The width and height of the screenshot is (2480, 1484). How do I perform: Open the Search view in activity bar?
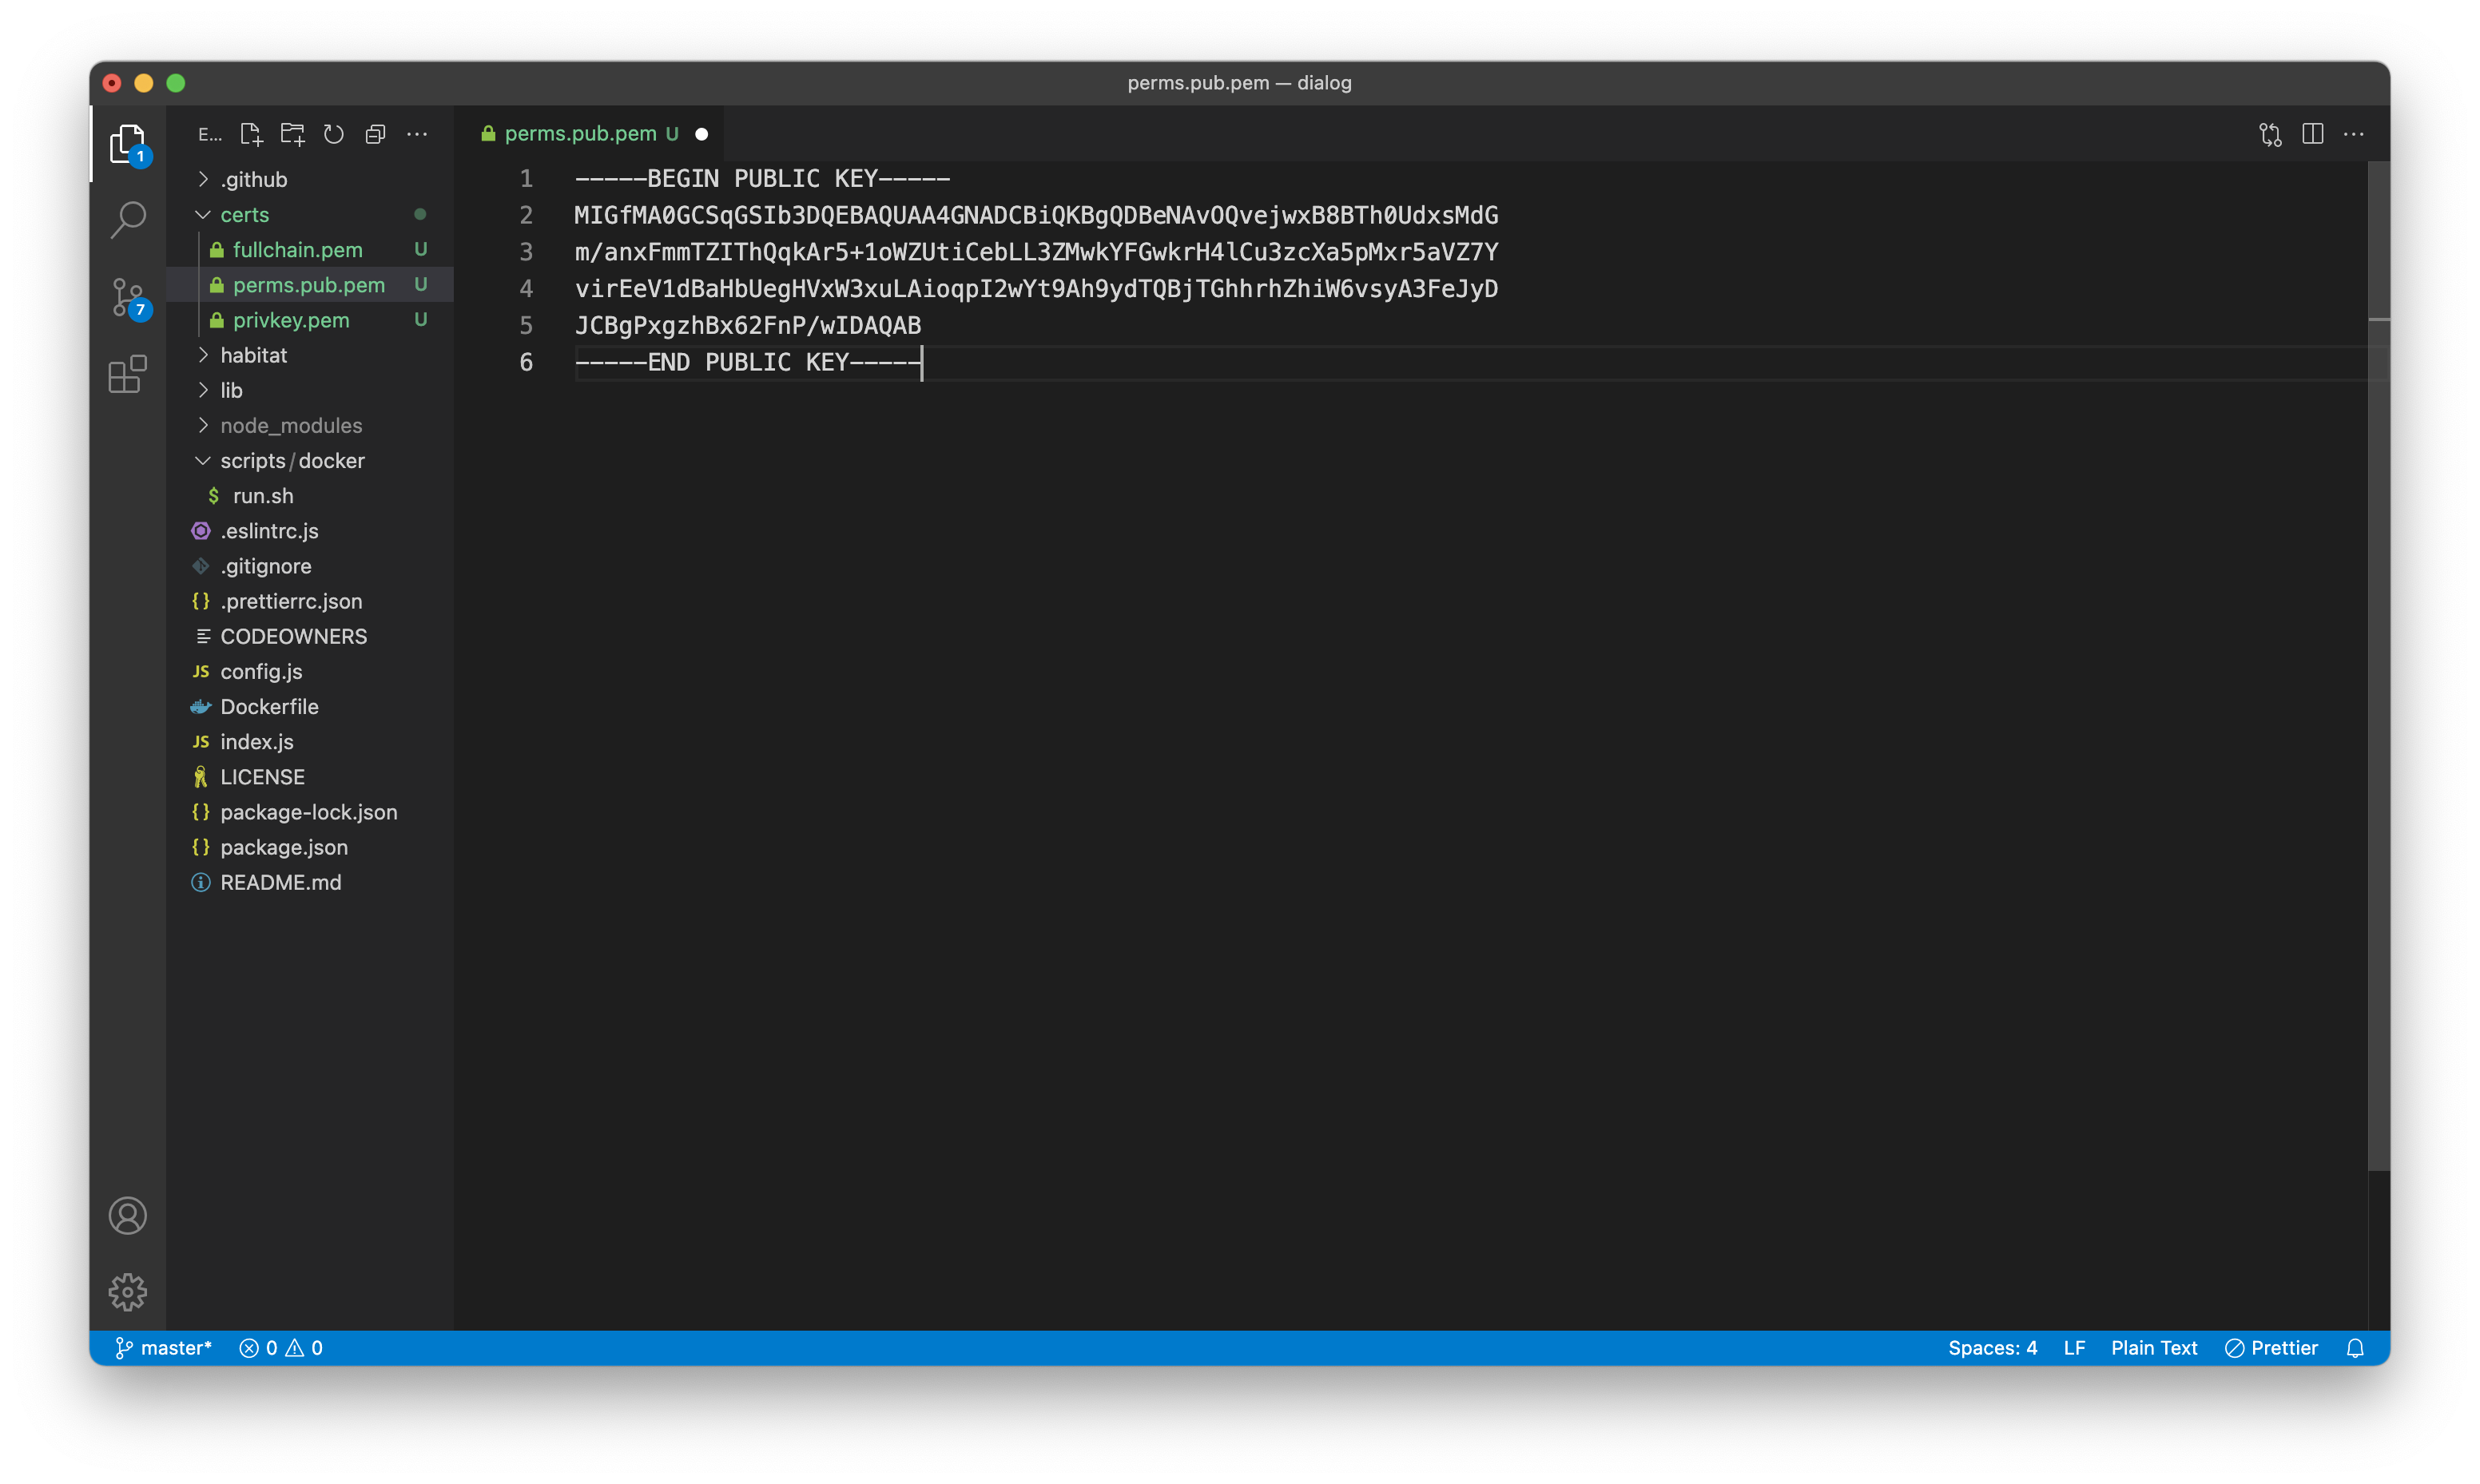tap(128, 220)
